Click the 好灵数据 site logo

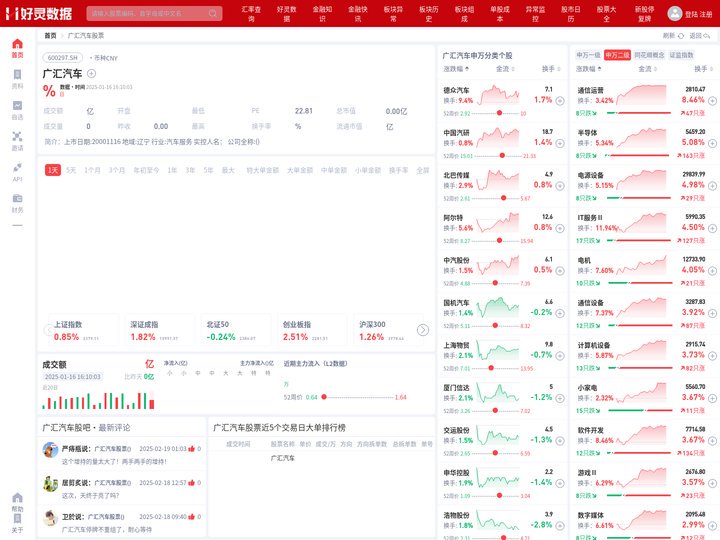[39, 13]
